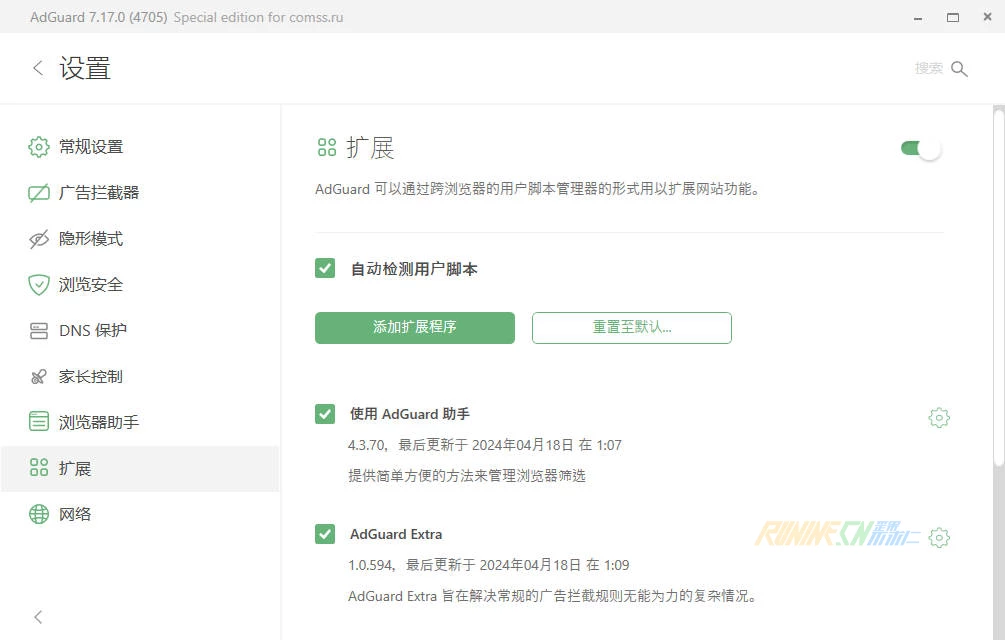Uncheck 自动检测用户脚本 checkbox
This screenshot has width=1005, height=640.
[x=325, y=268]
